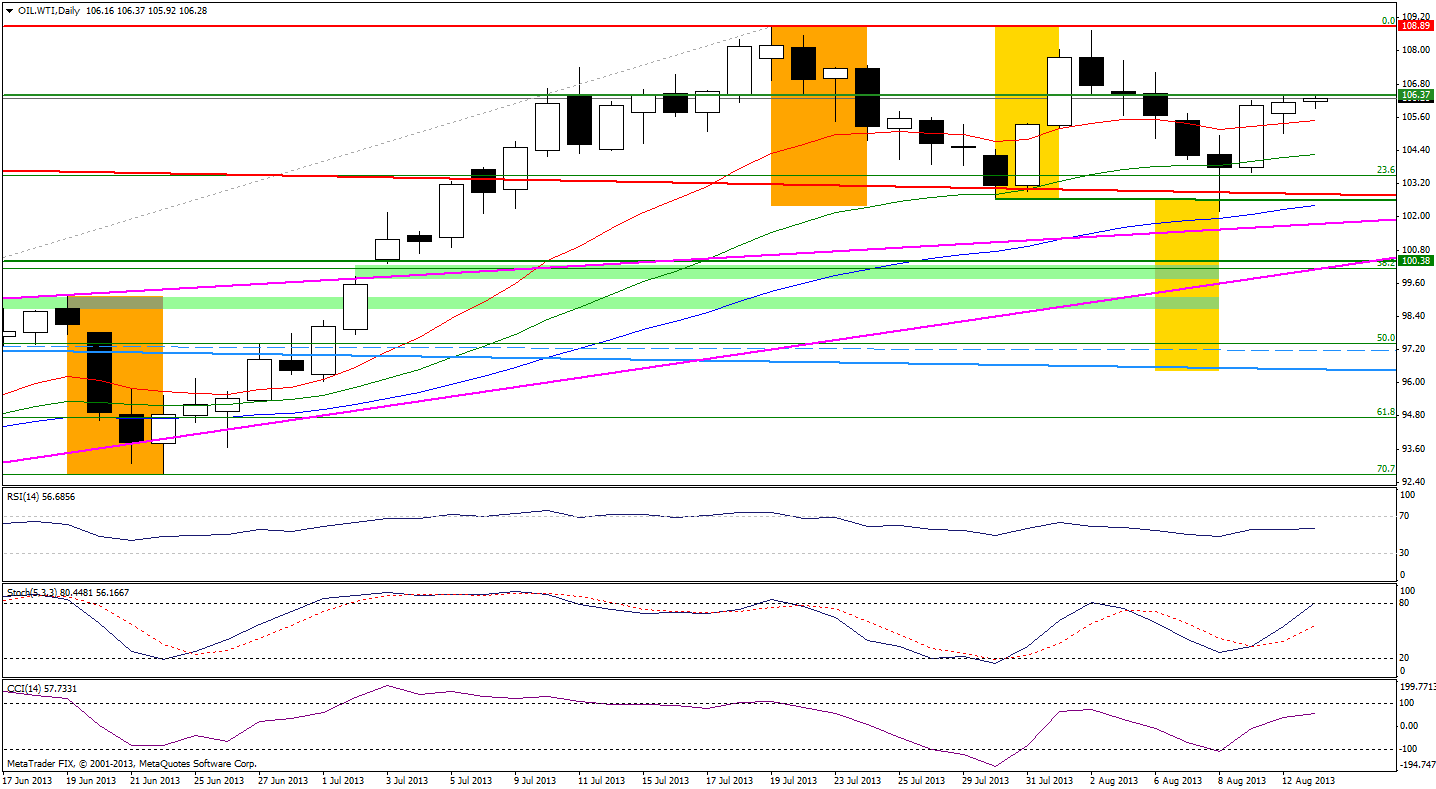The image size is (1436, 789).
Task: Click the 94.80 price axis value
Action: pyautogui.click(x=1413, y=415)
